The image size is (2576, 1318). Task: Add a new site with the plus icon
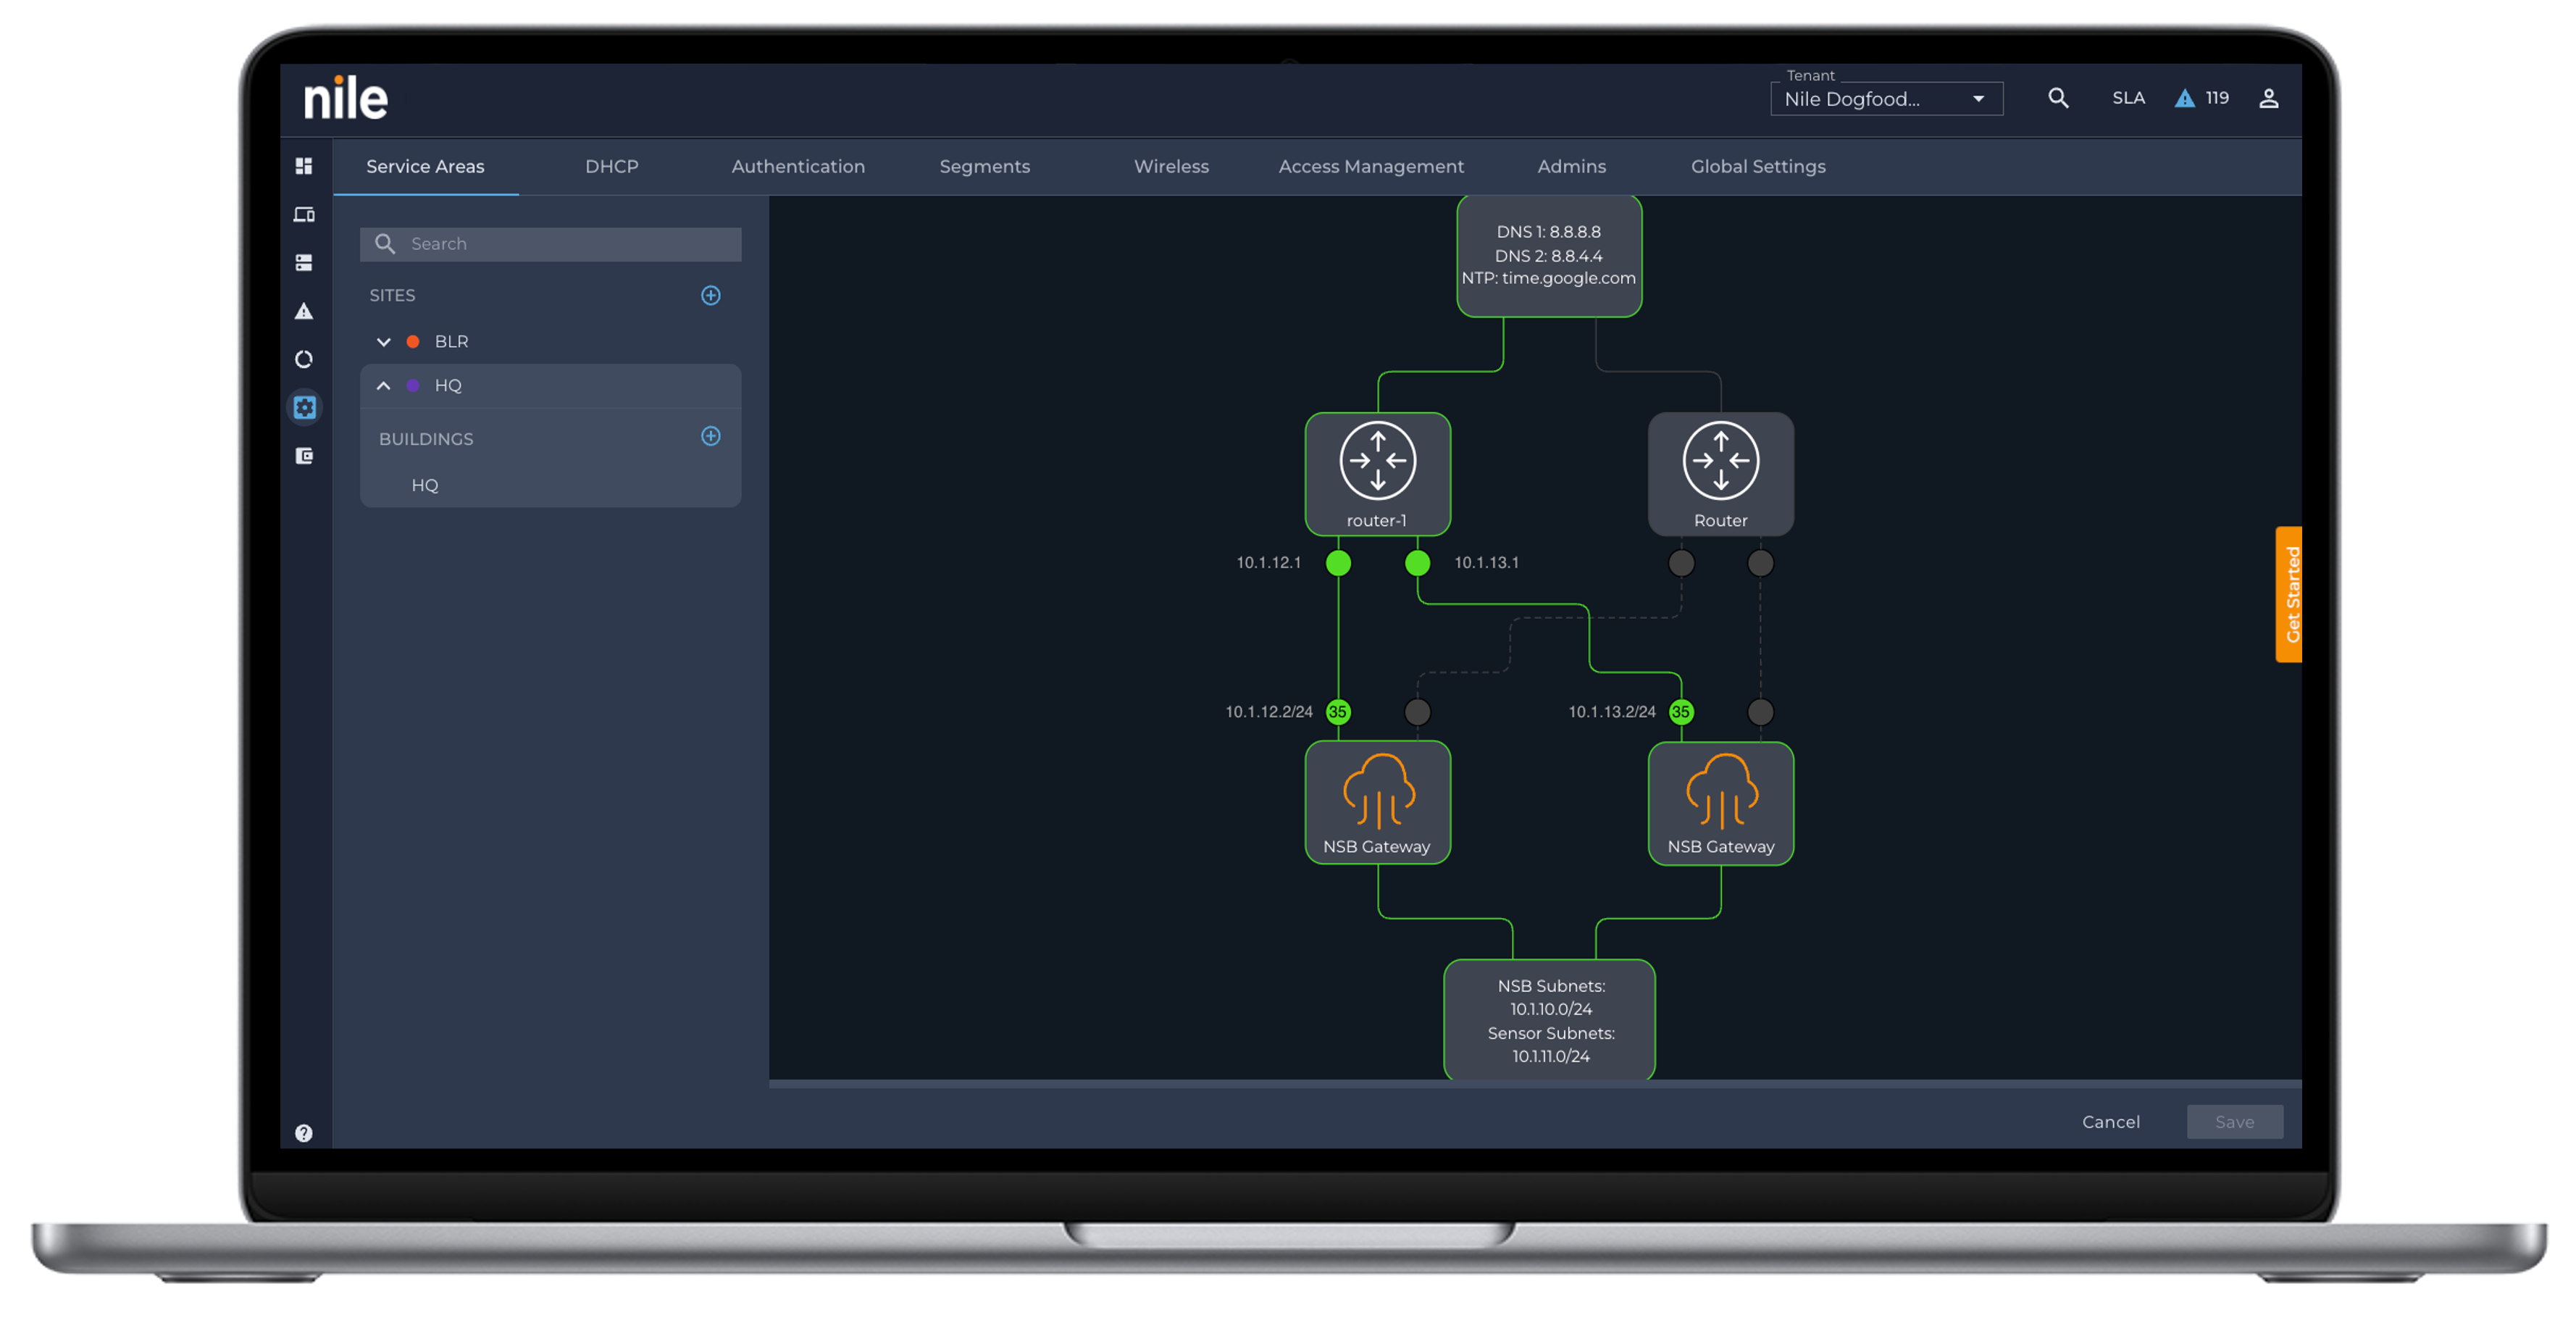point(710,295)
